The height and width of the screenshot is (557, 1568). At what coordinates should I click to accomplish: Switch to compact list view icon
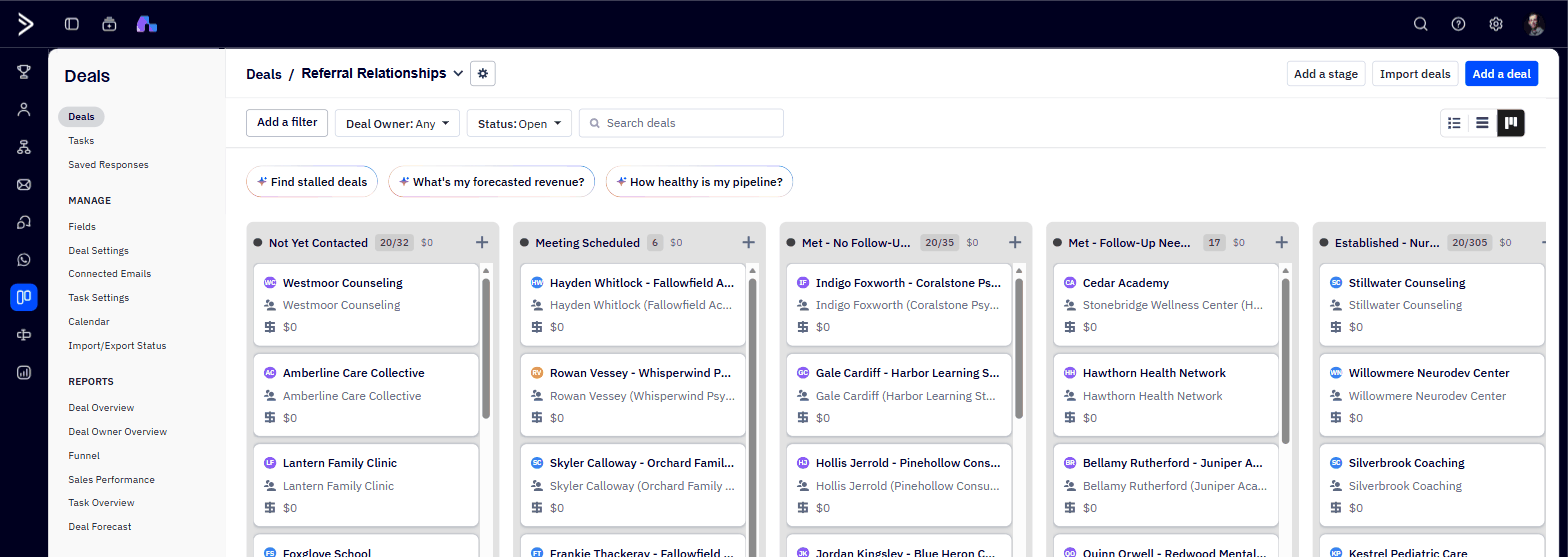pyautogui.click(x=1483, y=123)
